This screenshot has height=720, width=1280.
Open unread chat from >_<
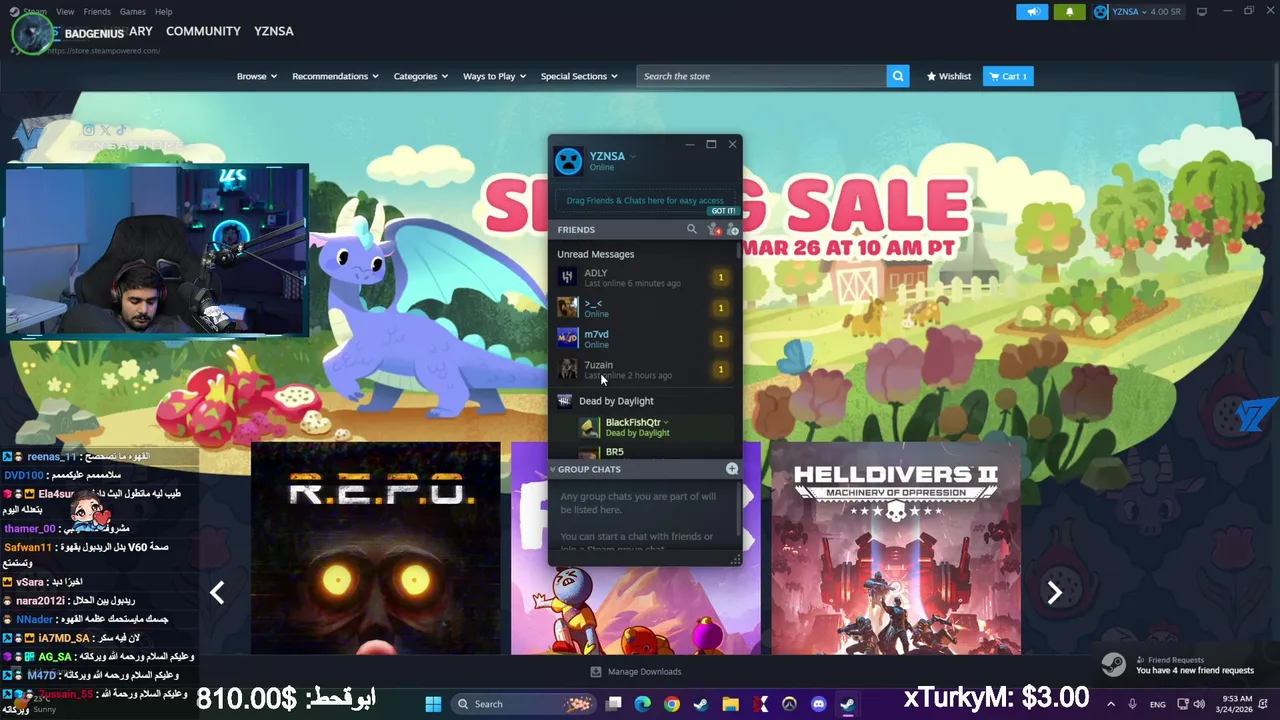(x=645, y=308)
